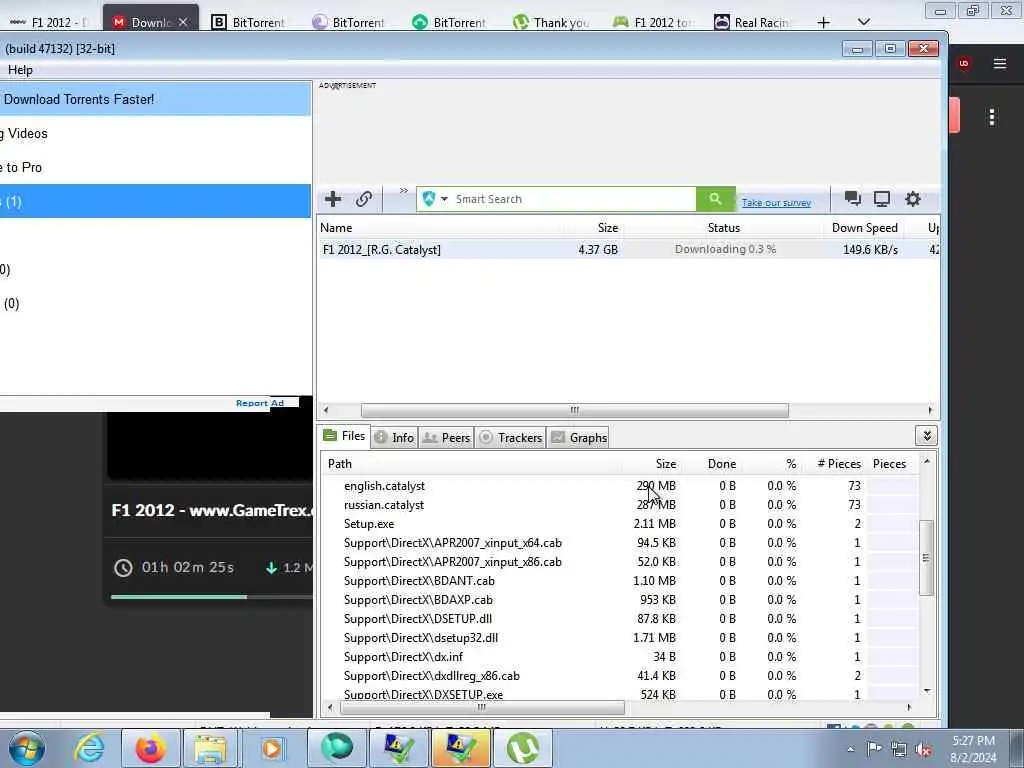Click horizontal scrollbar in files pane
The image size is (1024, 768).
click(x=482, y=707)
